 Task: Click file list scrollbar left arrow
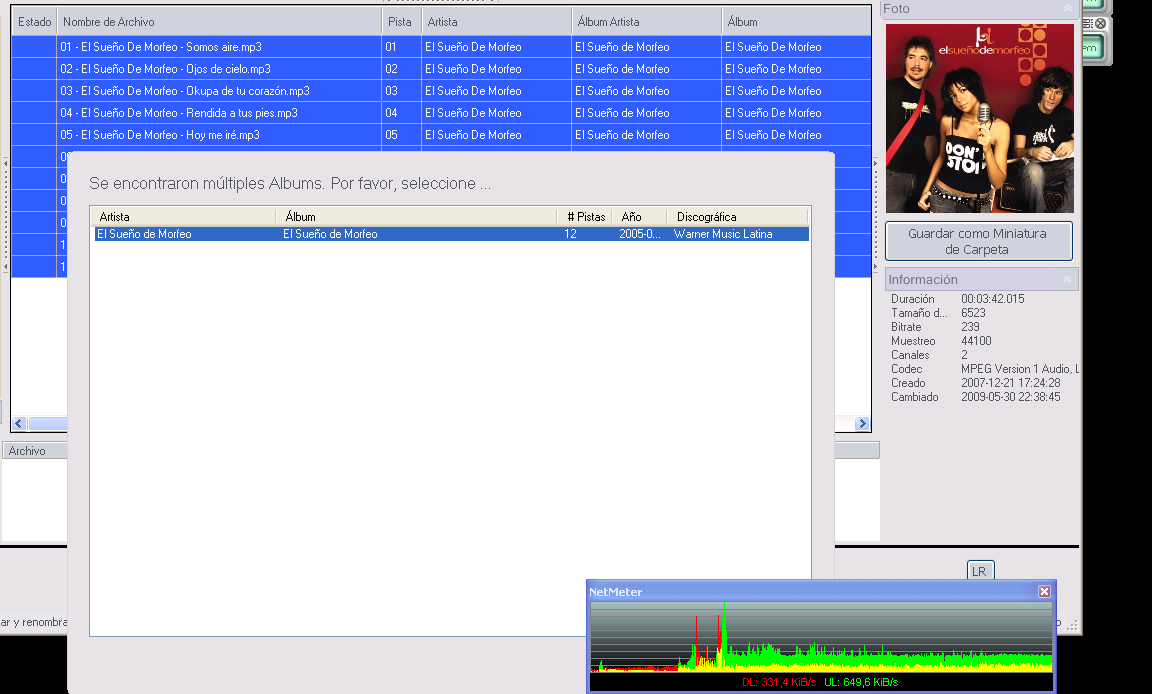(x=19, y=423)
